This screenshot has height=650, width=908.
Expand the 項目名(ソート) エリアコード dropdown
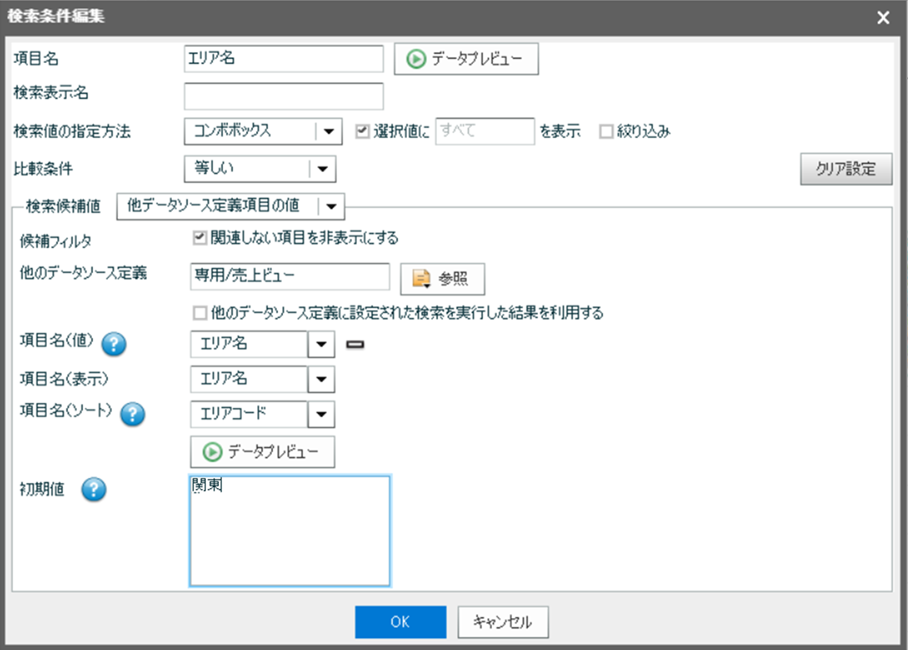[x=321, y=414]
